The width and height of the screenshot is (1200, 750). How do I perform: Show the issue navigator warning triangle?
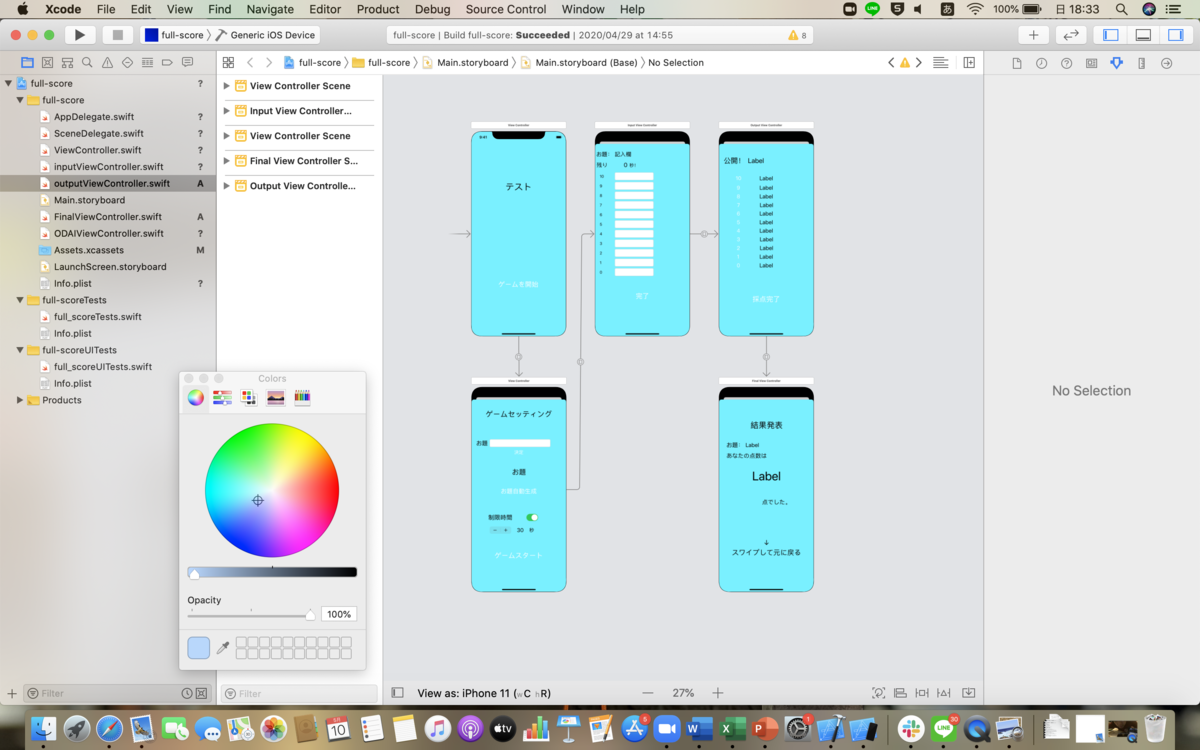click(107, 62)
